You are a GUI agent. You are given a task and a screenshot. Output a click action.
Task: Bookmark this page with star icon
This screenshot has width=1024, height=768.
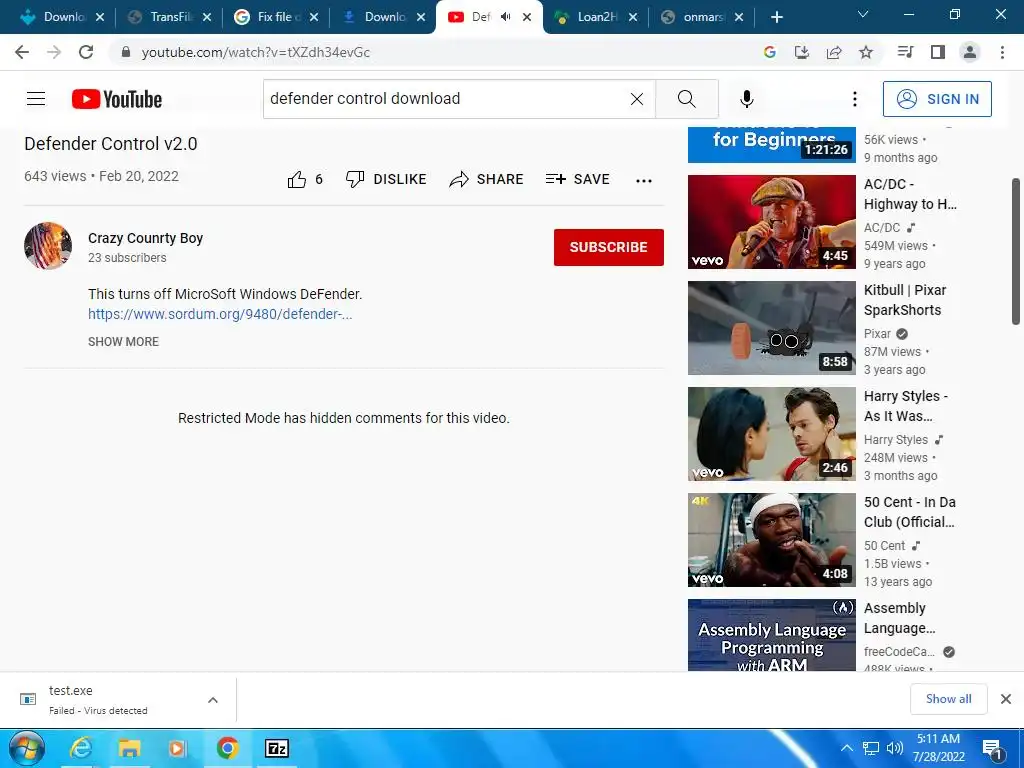tap(866, 52)
